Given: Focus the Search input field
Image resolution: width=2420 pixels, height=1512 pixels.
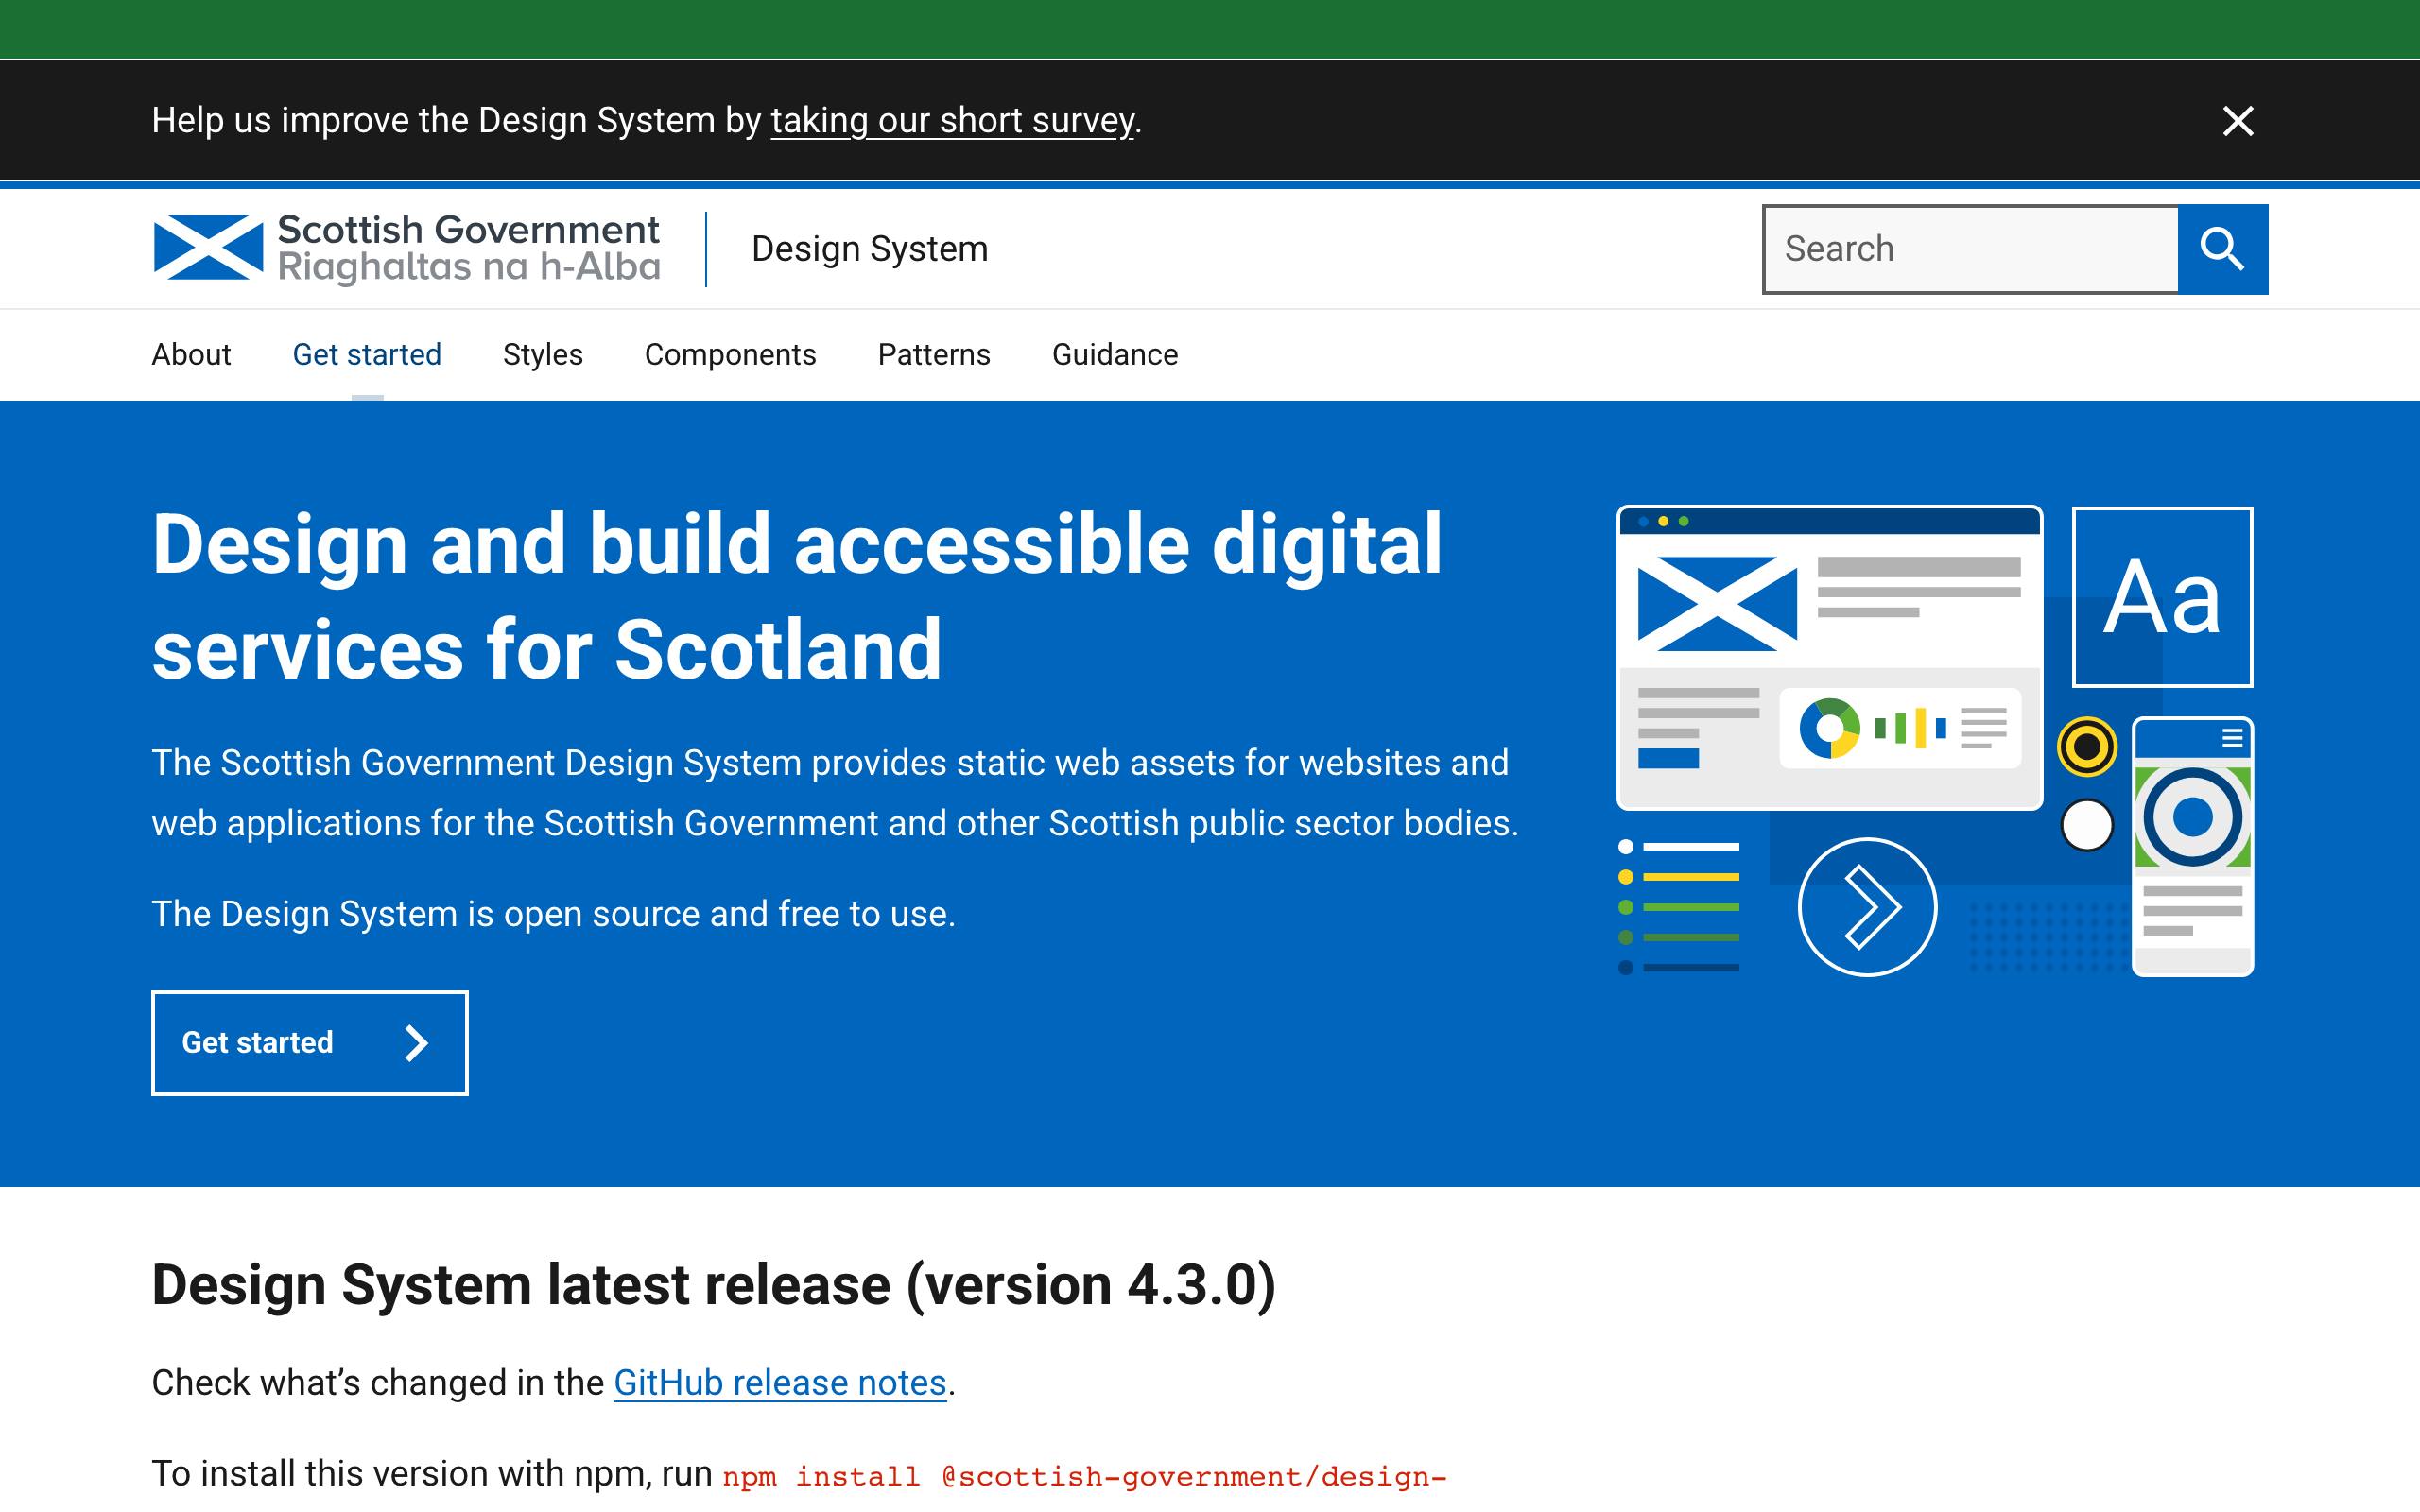Looking at the screenshot, I should click(x=1970, y=249).
